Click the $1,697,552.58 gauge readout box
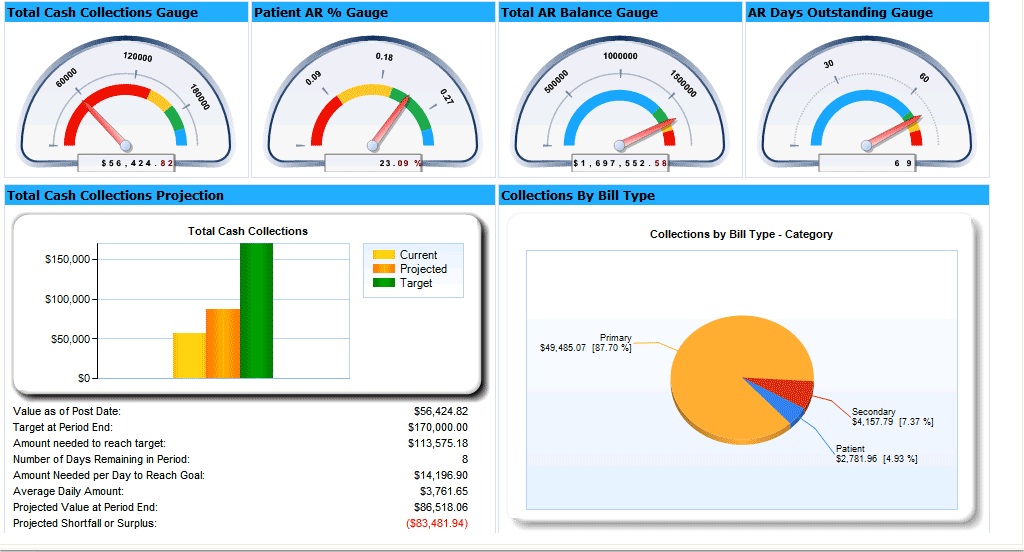 click(620, 163)
